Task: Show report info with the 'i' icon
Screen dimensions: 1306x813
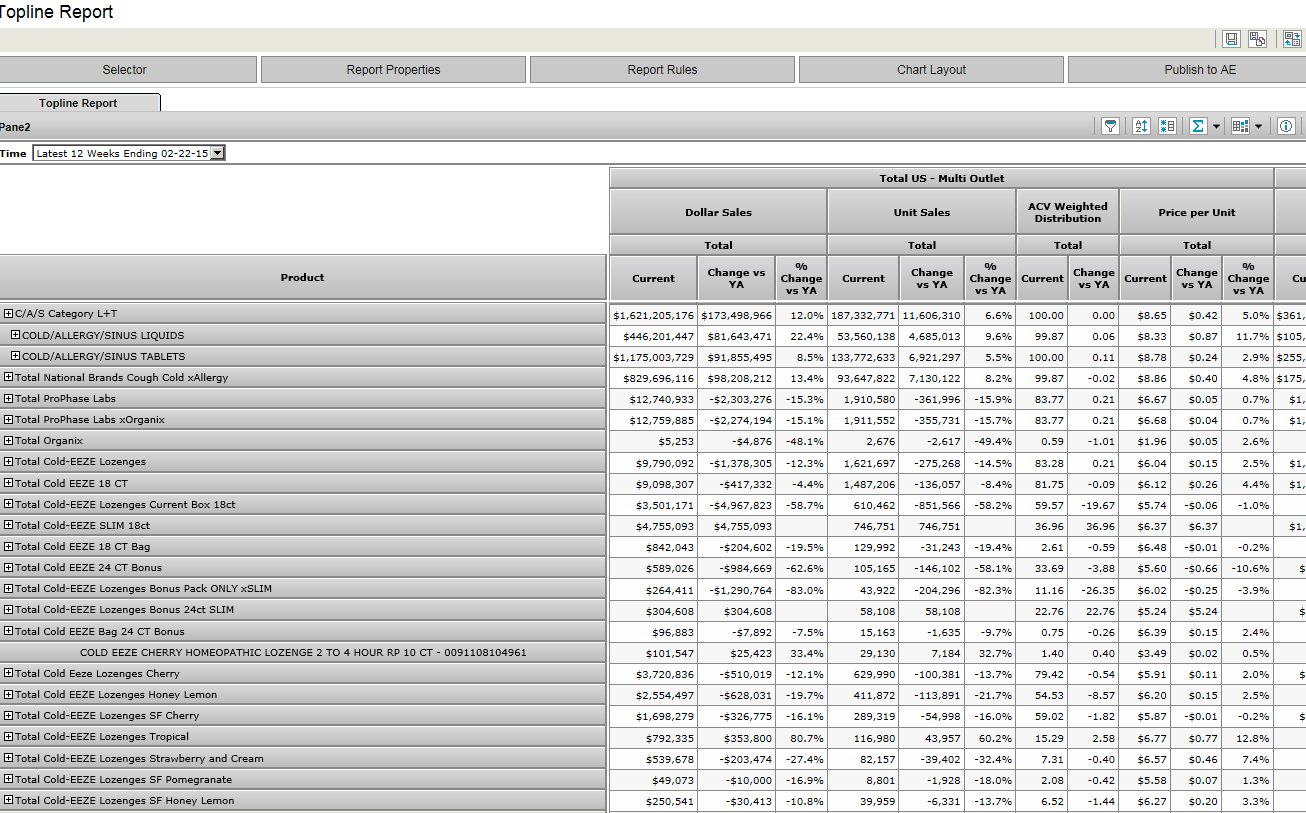Action: pos(1287,126)
